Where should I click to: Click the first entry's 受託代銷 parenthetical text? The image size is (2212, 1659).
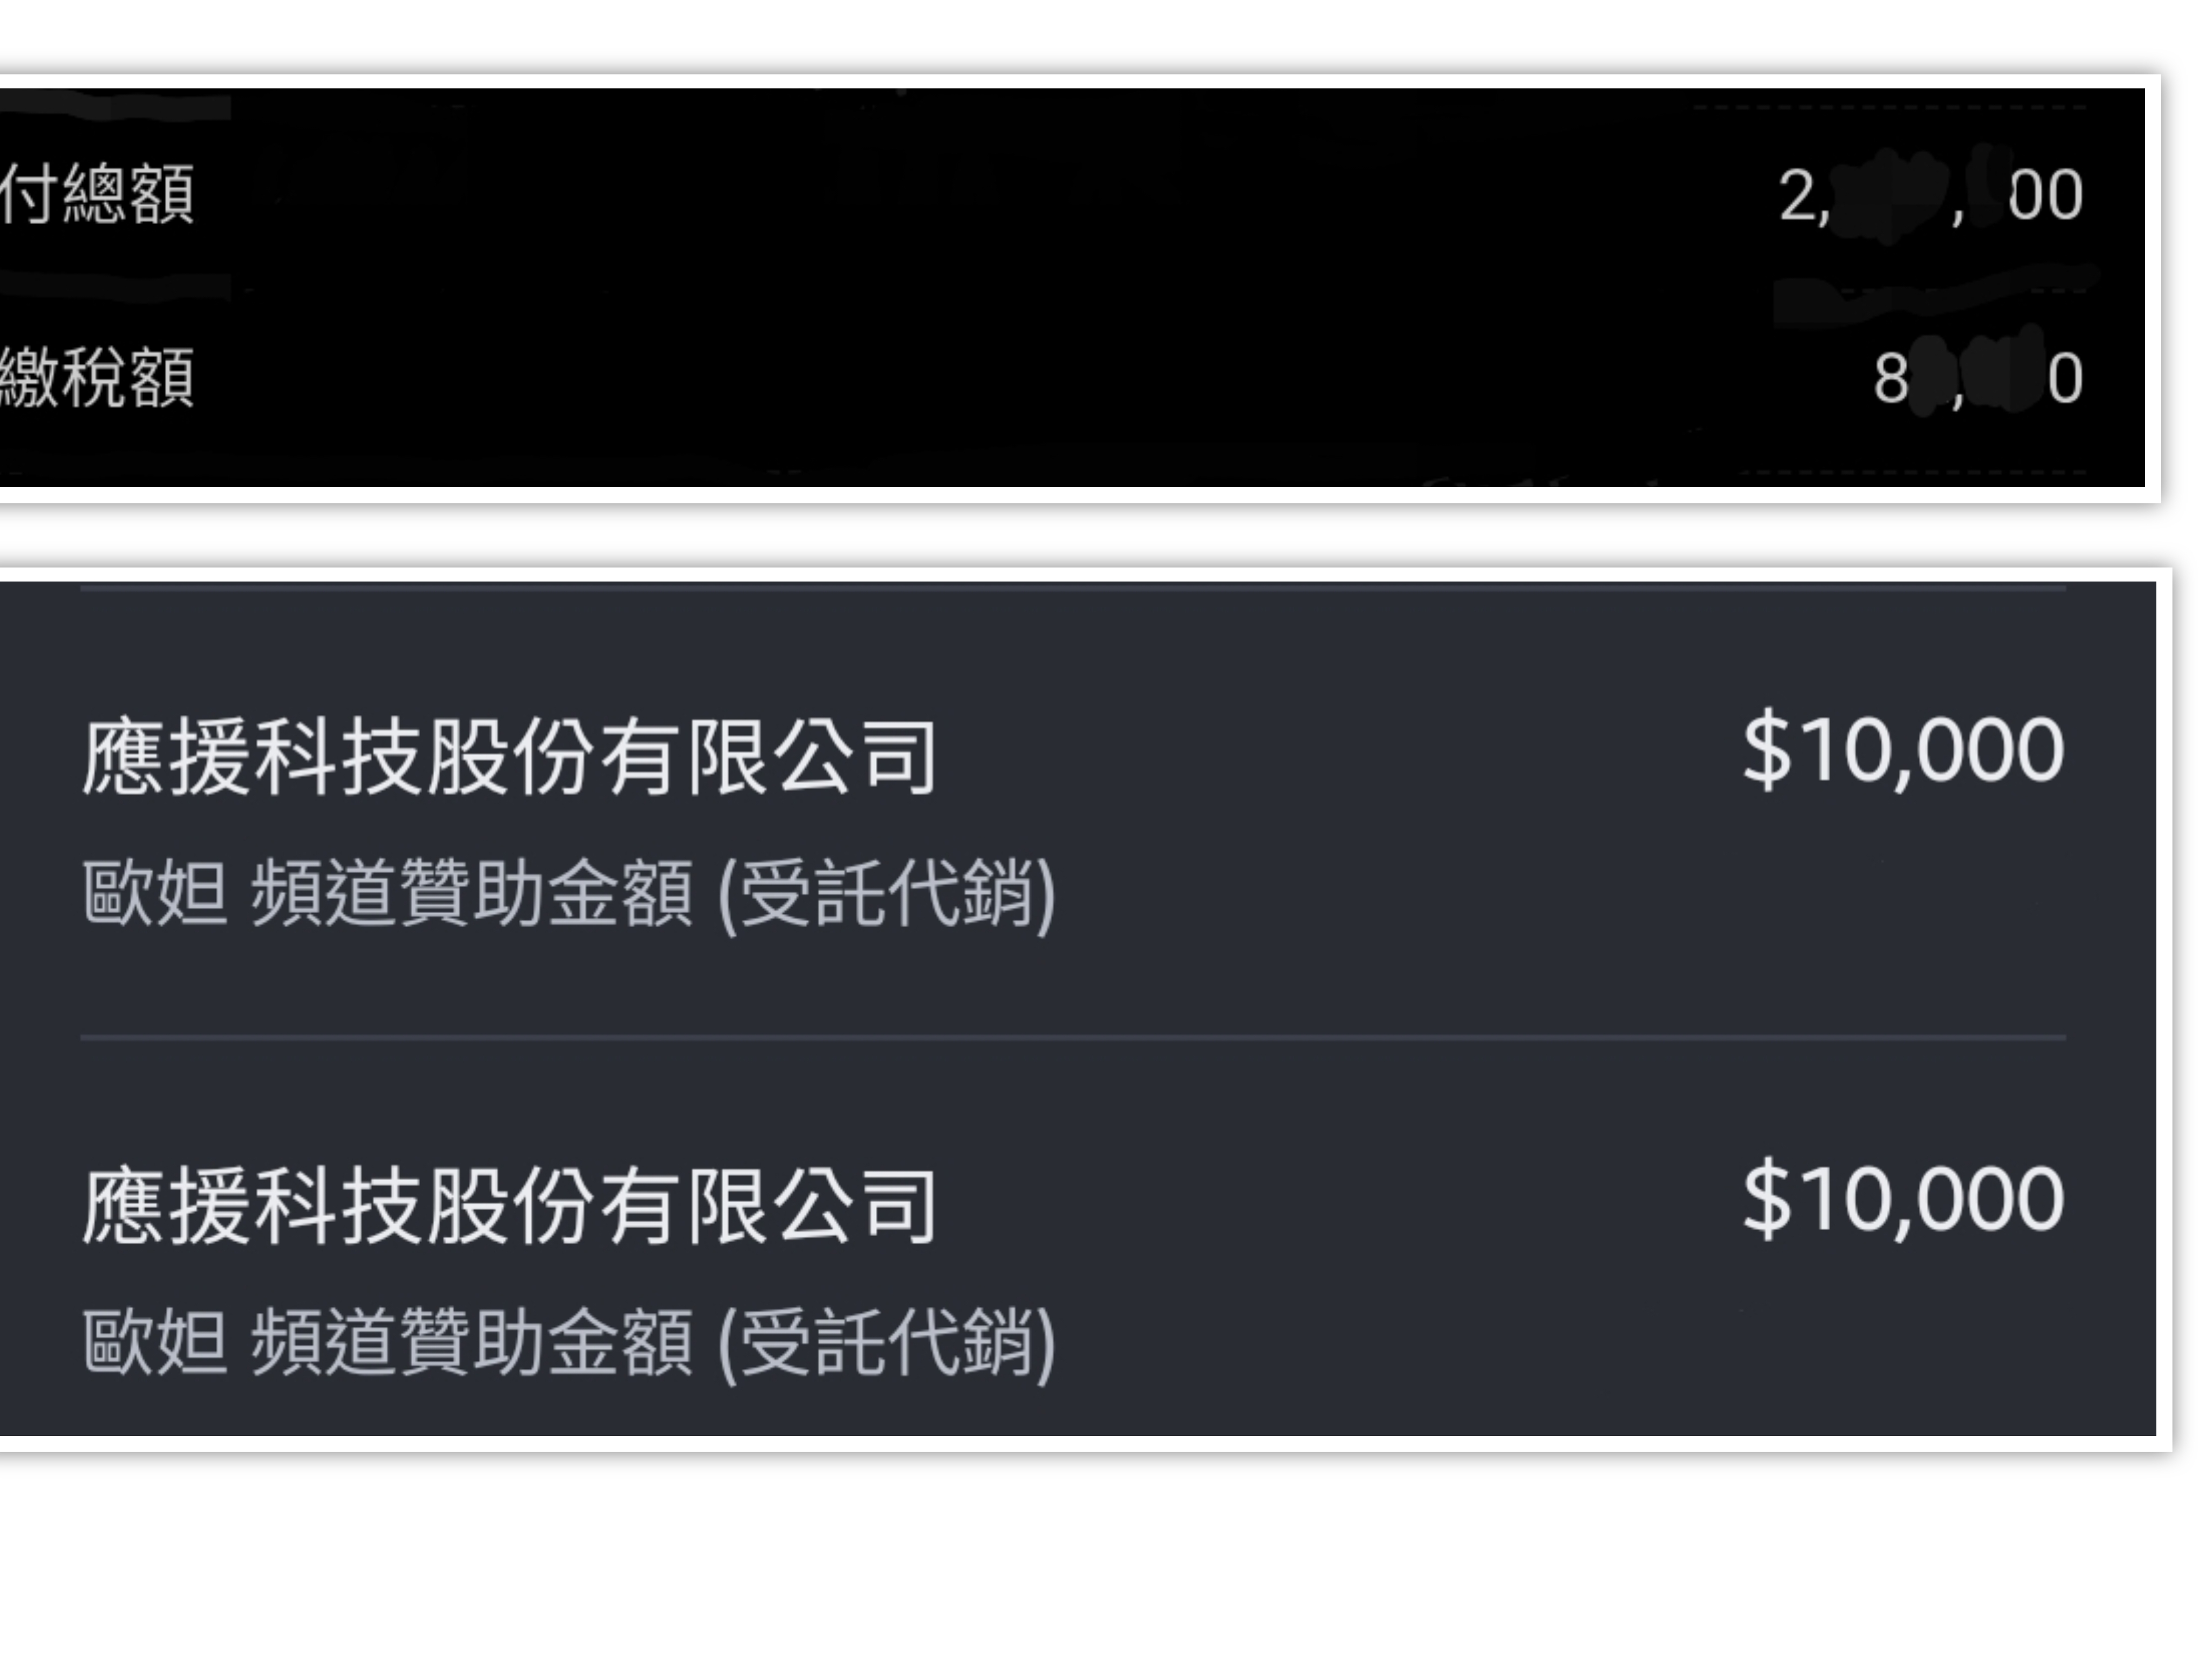[887, 894]
